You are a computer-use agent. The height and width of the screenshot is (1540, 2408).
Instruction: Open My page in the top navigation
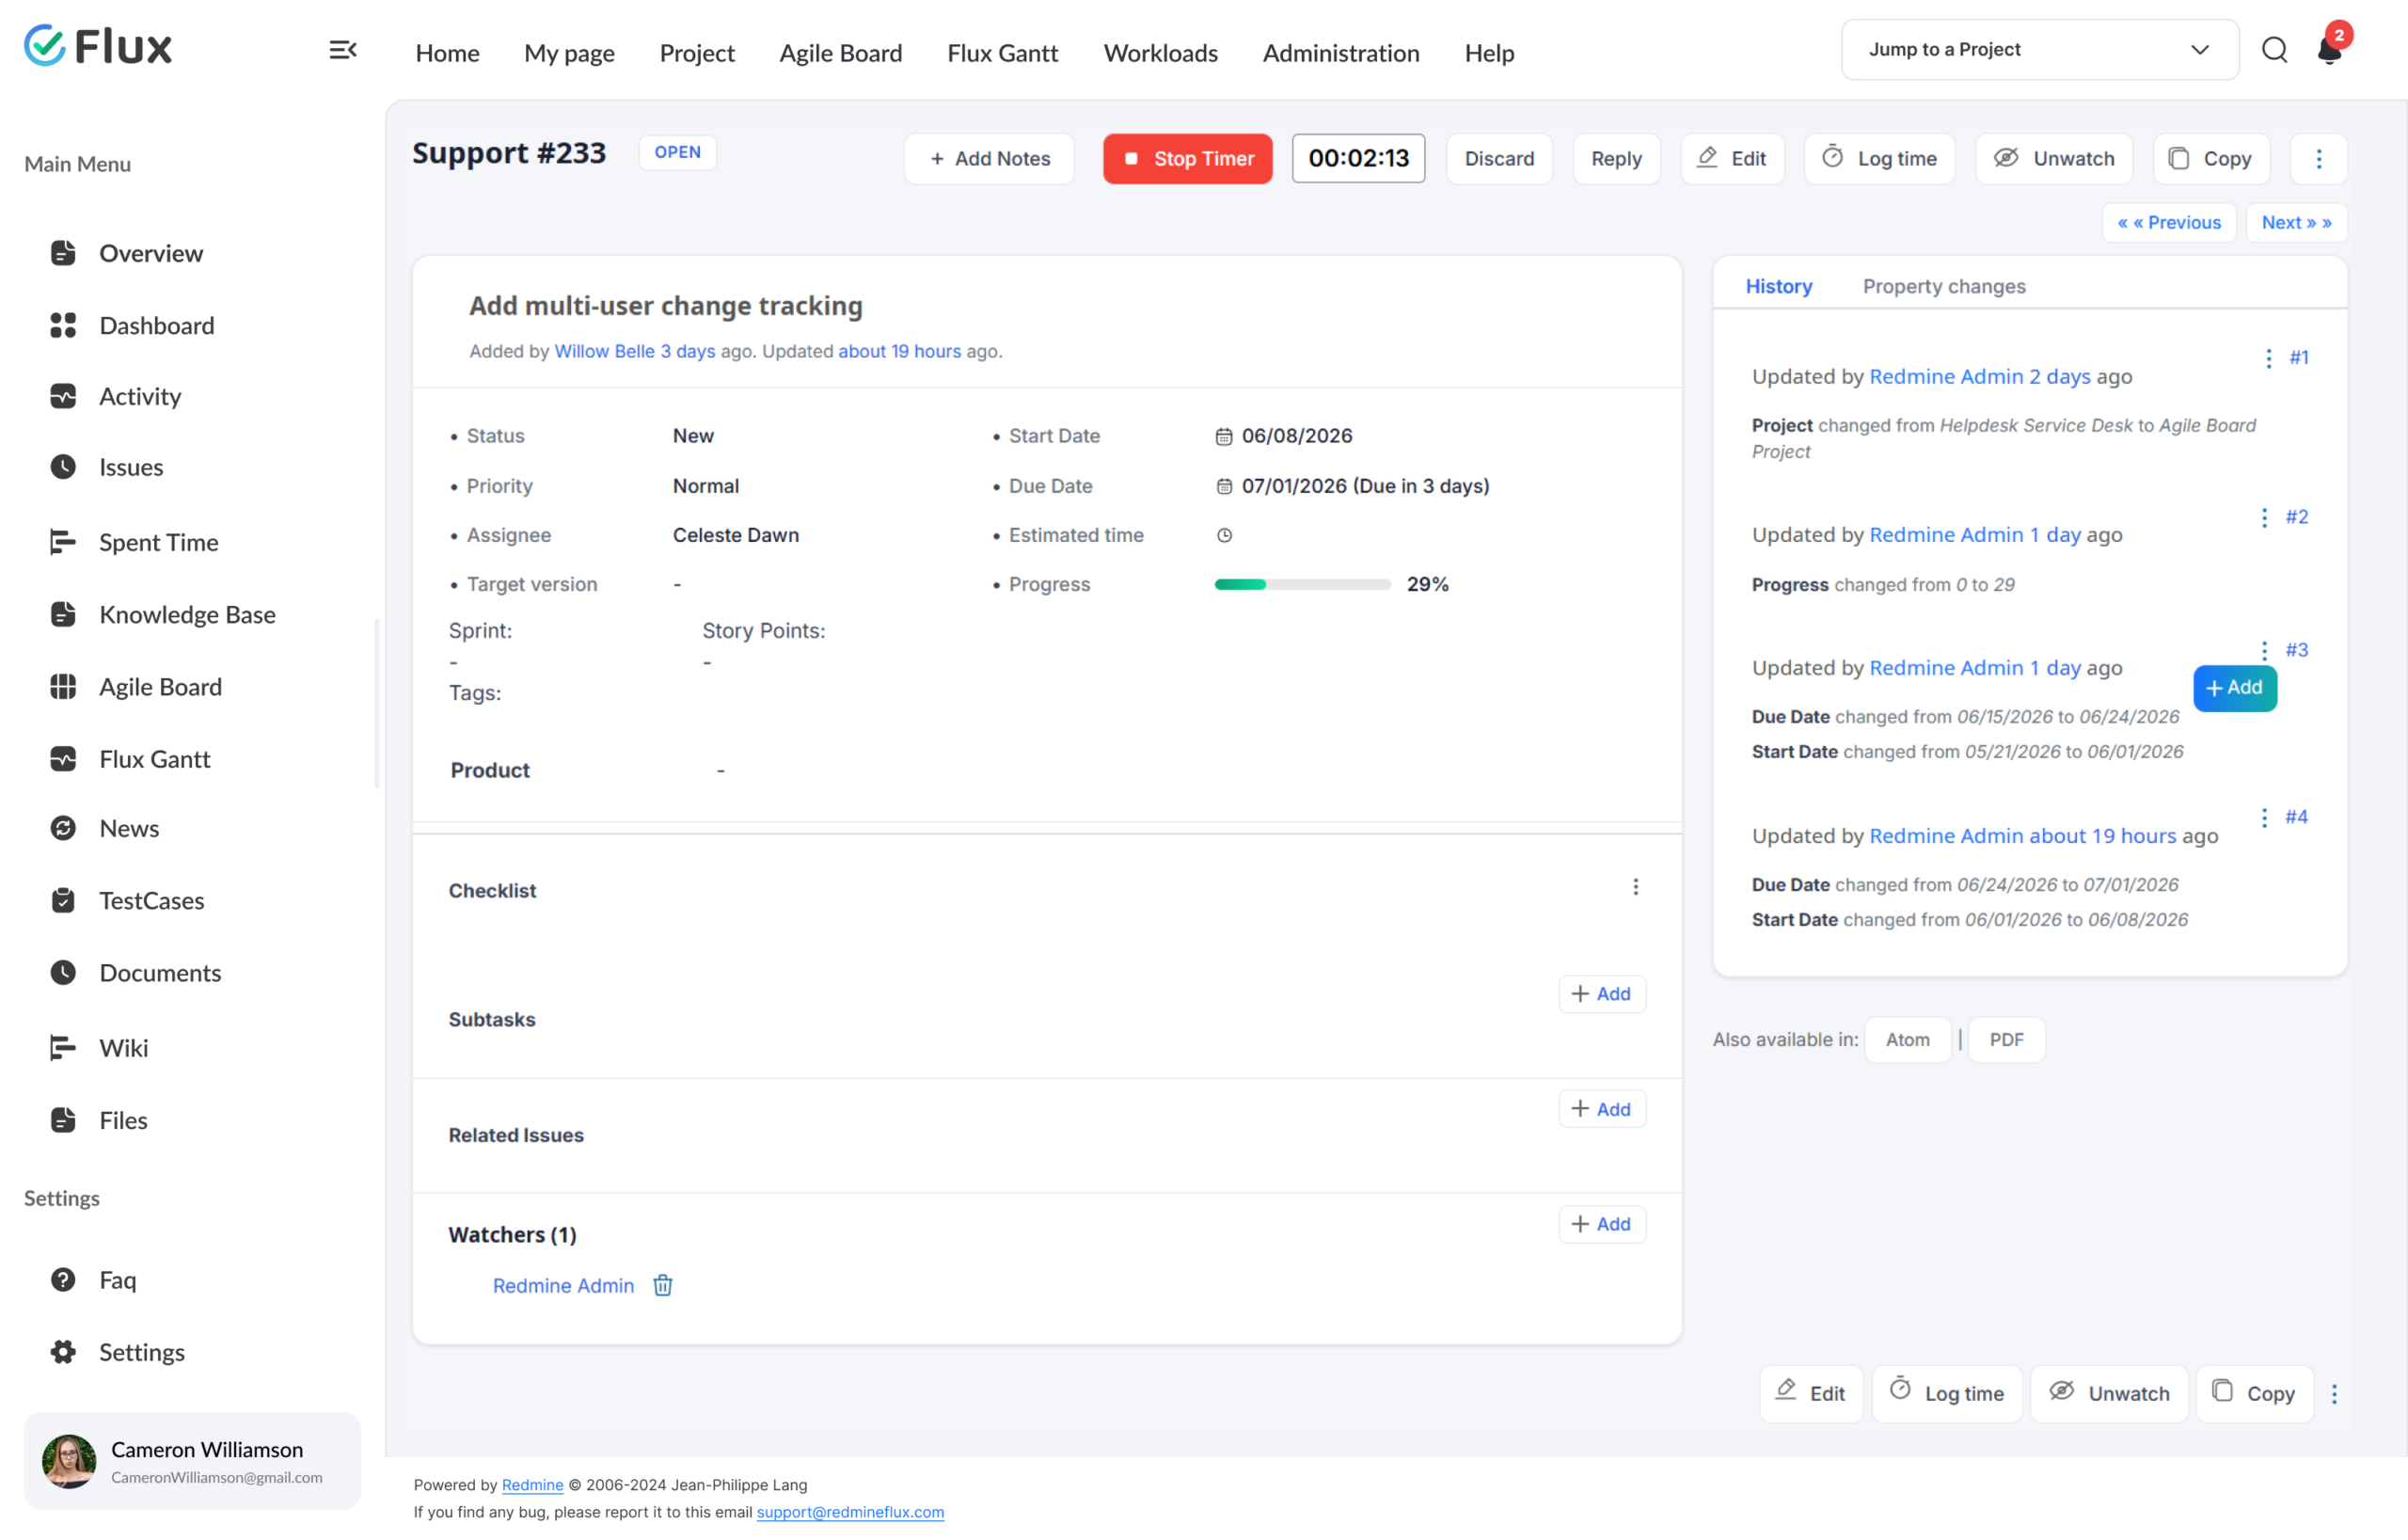pyautogui.click(x=569, y=52)
